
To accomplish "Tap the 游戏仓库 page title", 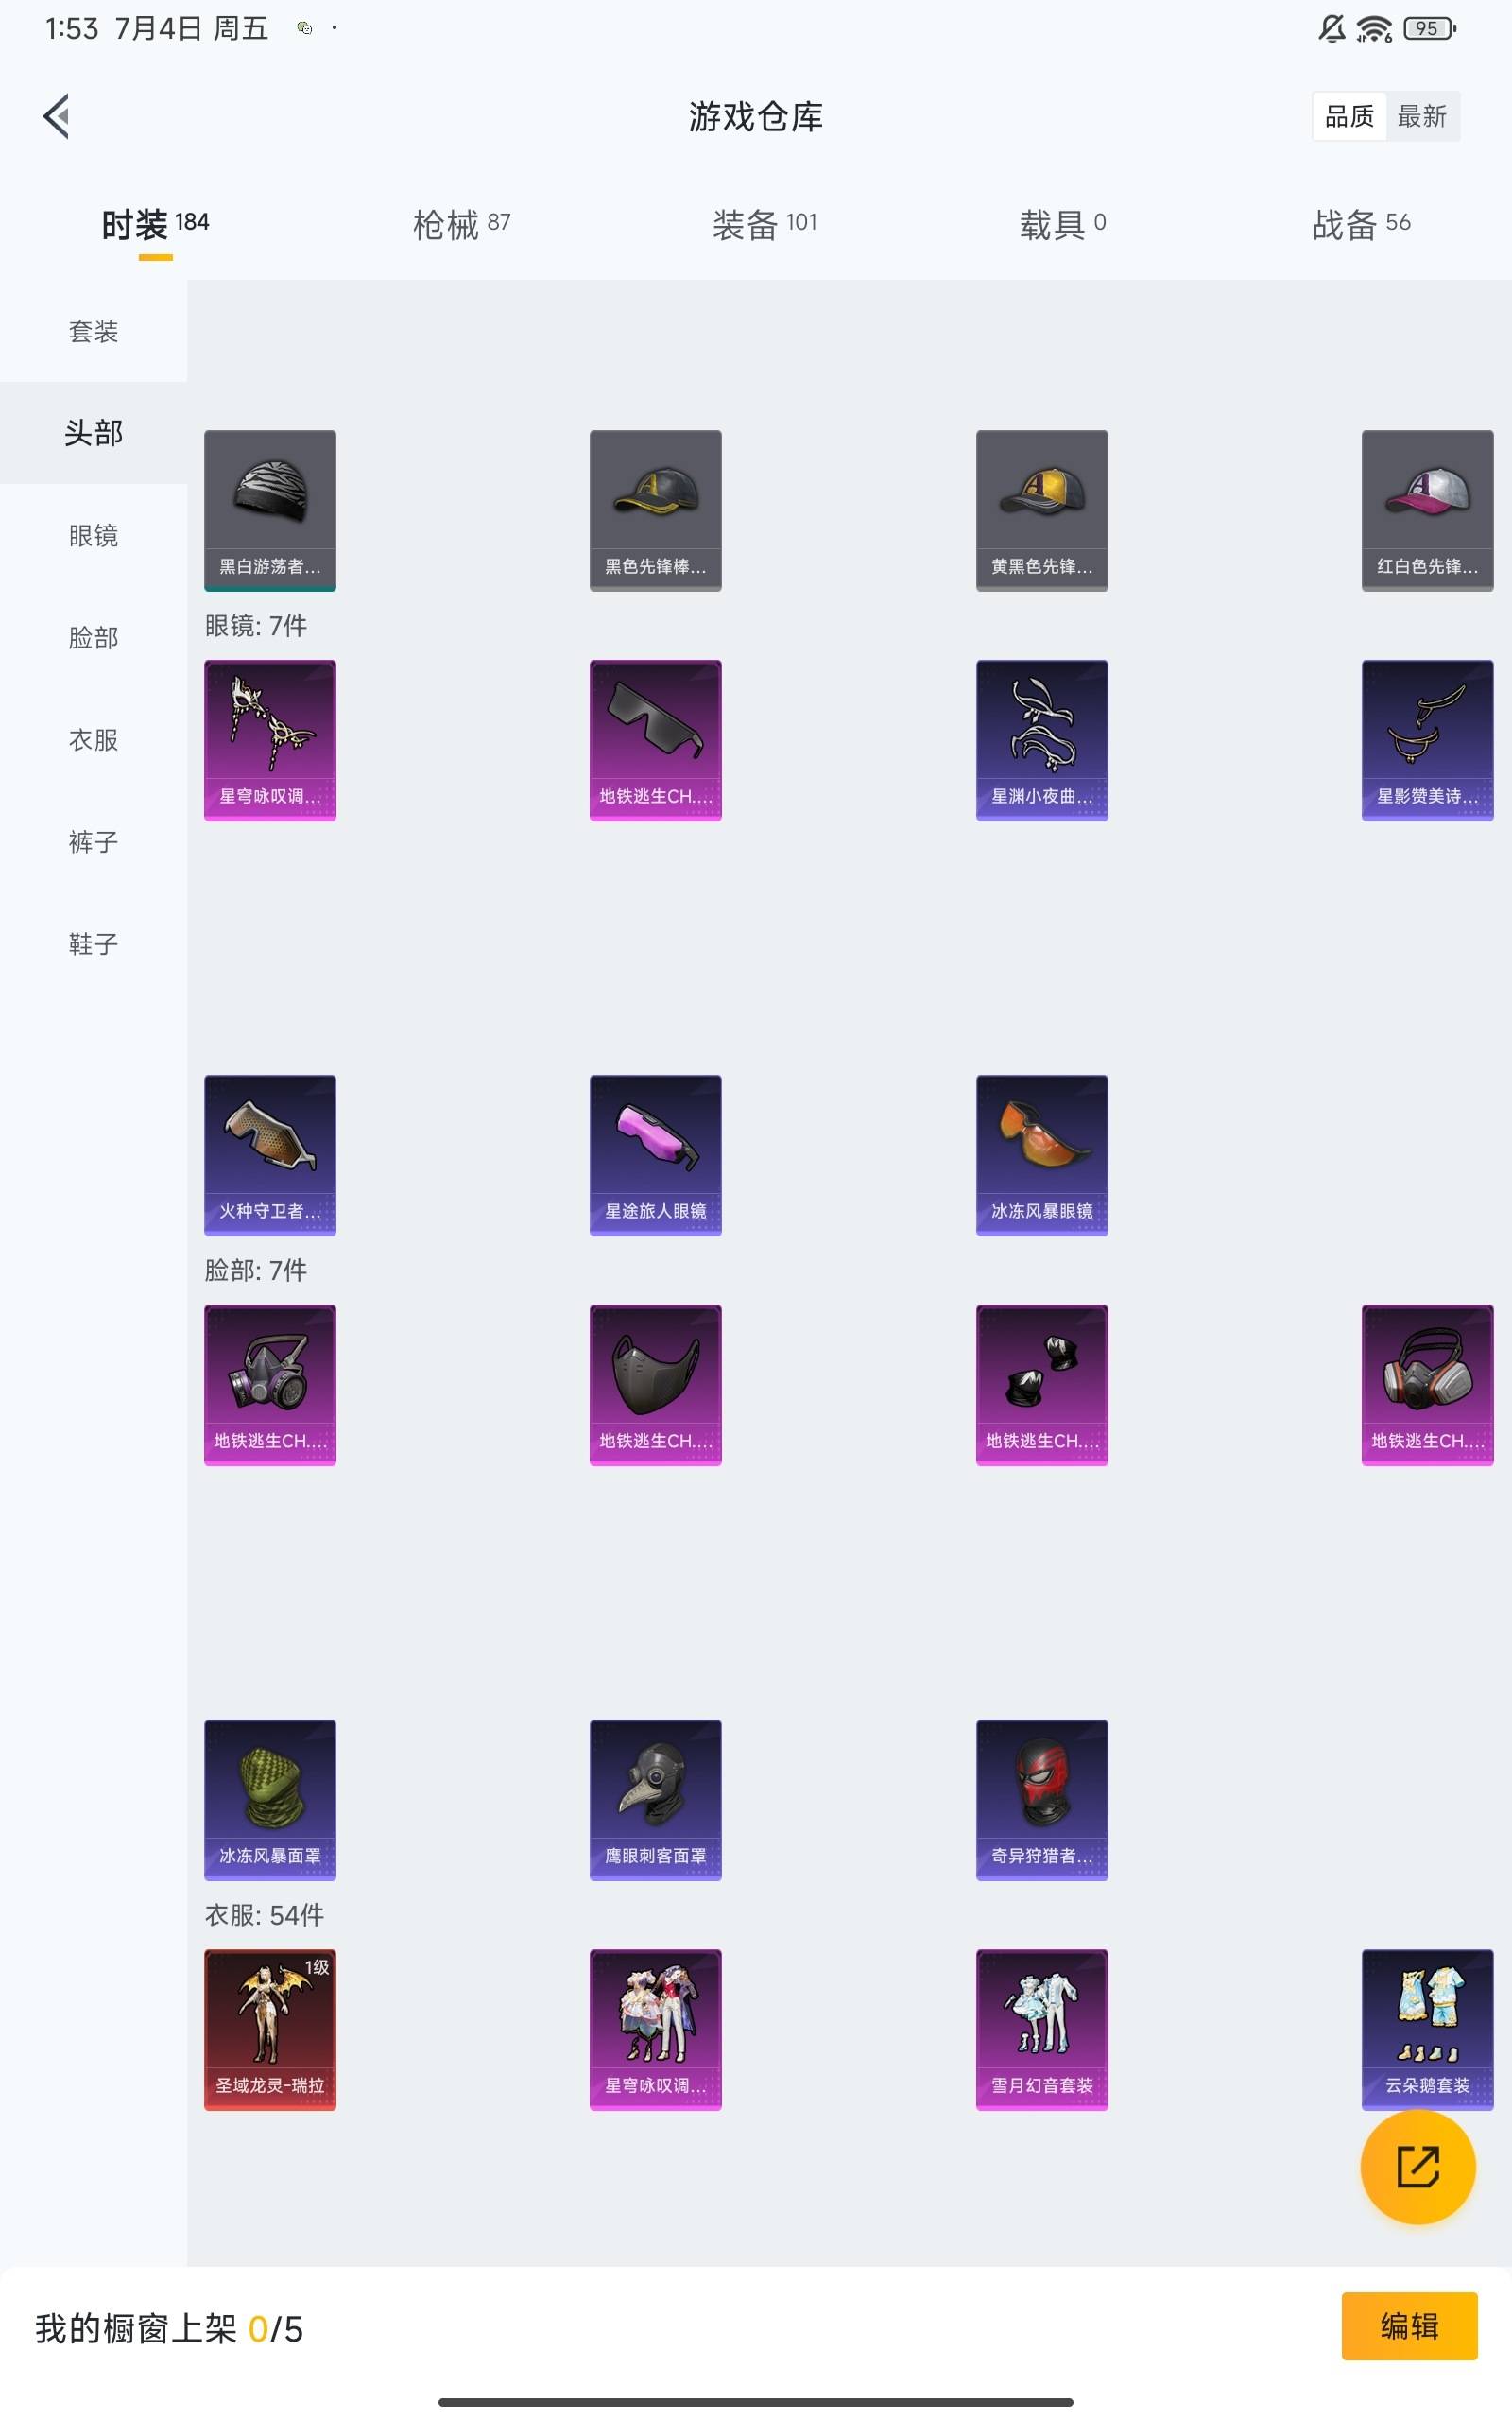I will pyautogui.click(x=756, y=117).
